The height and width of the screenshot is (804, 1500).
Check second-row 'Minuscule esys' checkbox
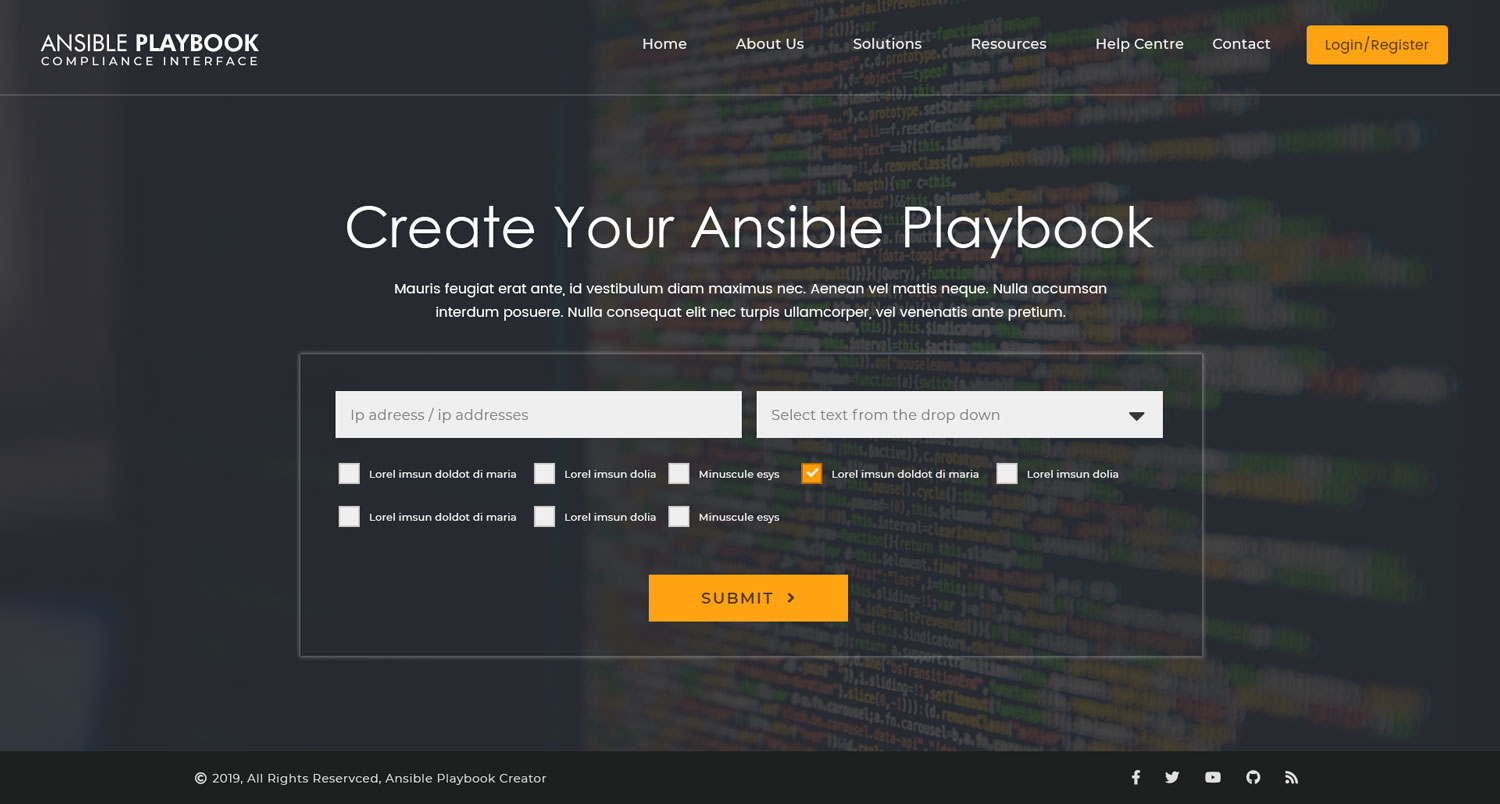pyautogui.click(x=679, y=517)
